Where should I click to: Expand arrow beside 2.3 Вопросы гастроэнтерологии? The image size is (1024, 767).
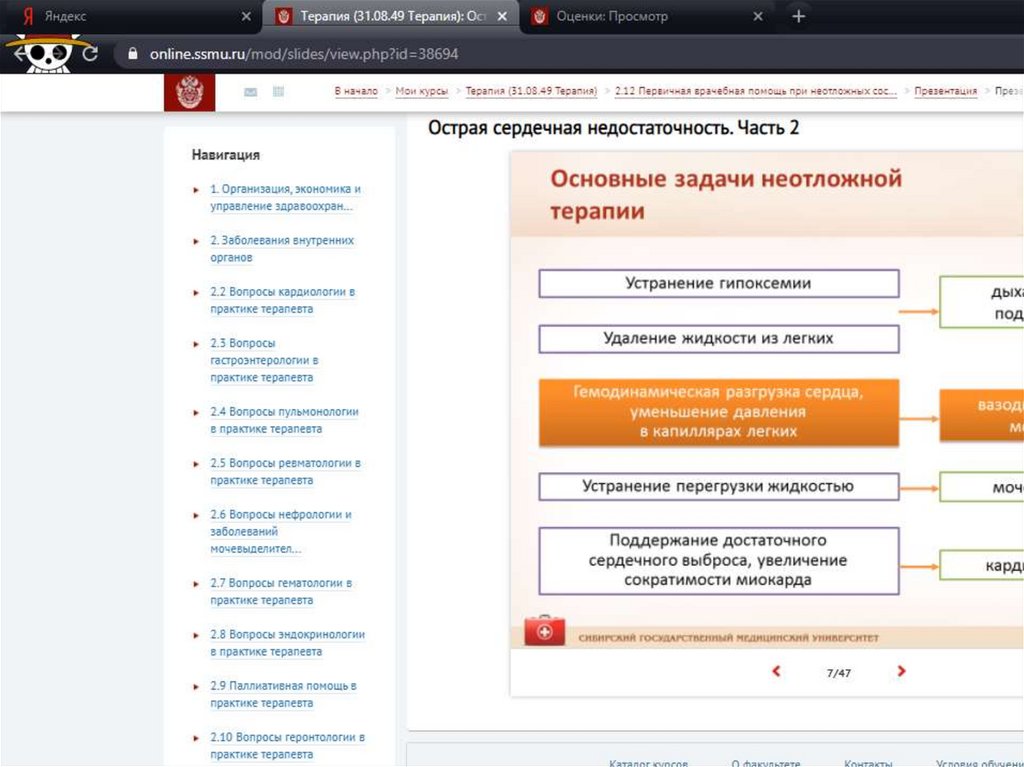(x=196, y=344)
